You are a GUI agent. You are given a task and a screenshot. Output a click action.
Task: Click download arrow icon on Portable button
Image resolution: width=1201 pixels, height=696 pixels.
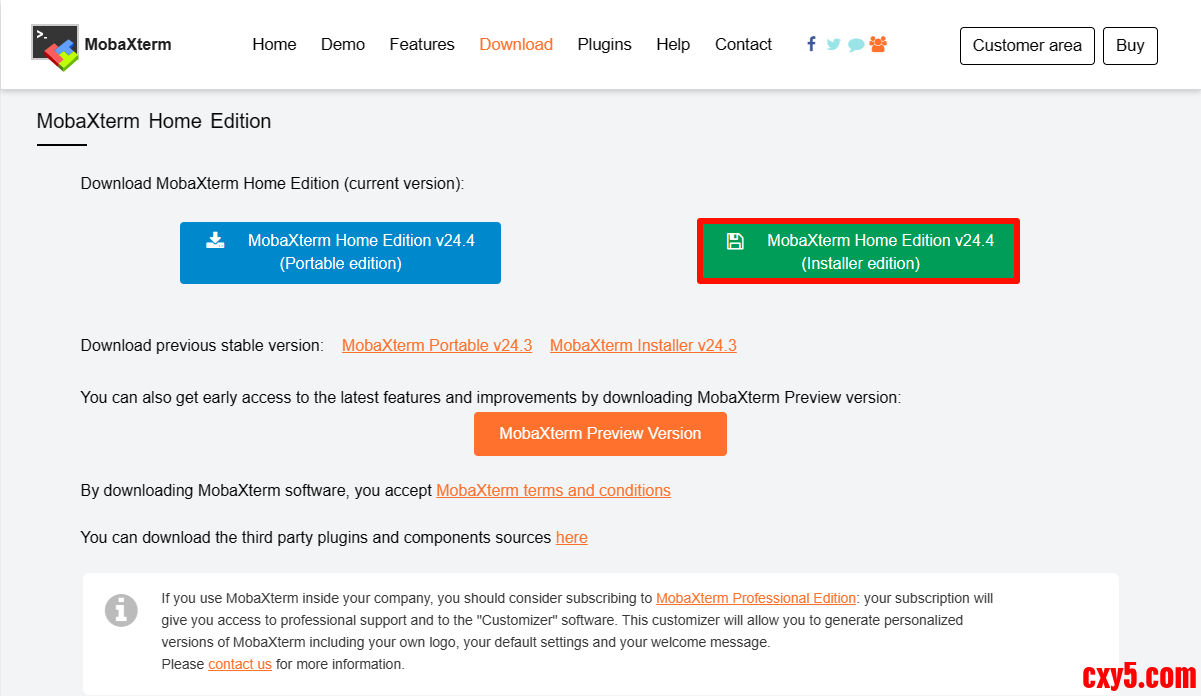coord(215,240)
